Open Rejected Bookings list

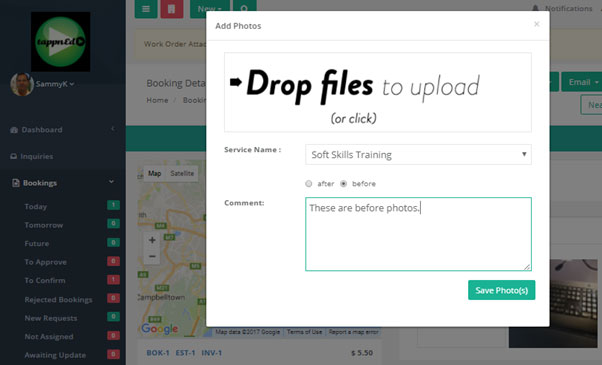[58, 299]
